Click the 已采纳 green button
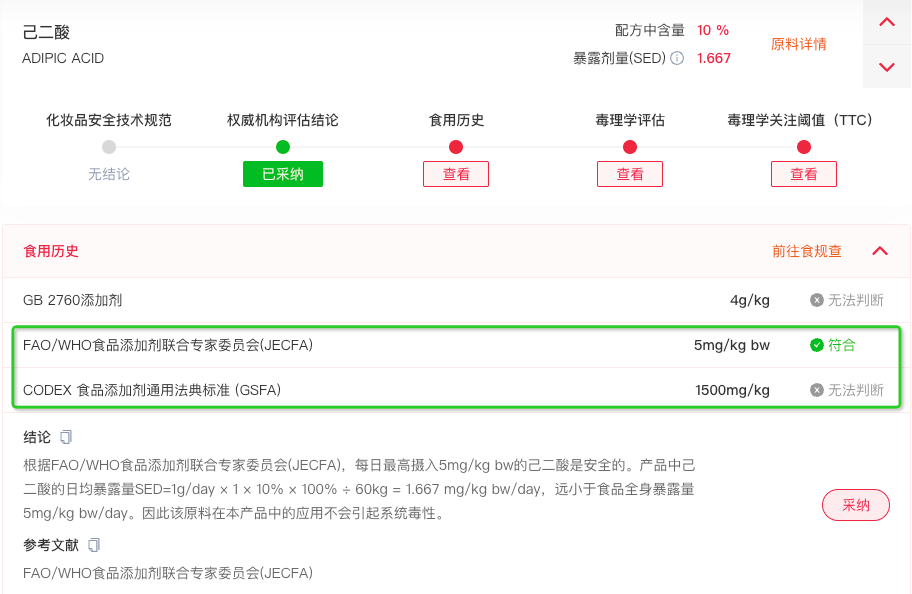The image size is (912, 594). (282, 174)
